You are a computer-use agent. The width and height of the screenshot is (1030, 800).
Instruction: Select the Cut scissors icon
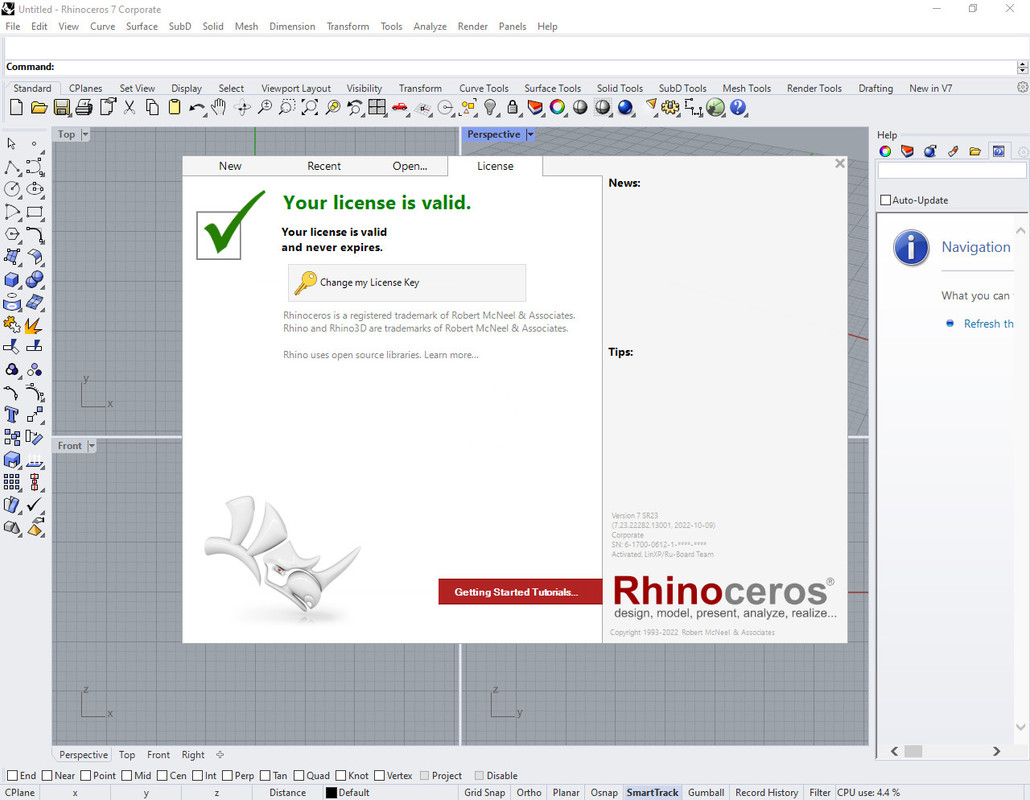tap(129, 107)
